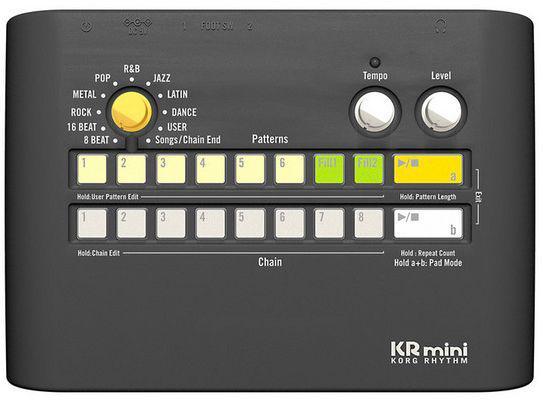Tap Patterns pad 6
The image size is (543, 400).
coord(290,169)
